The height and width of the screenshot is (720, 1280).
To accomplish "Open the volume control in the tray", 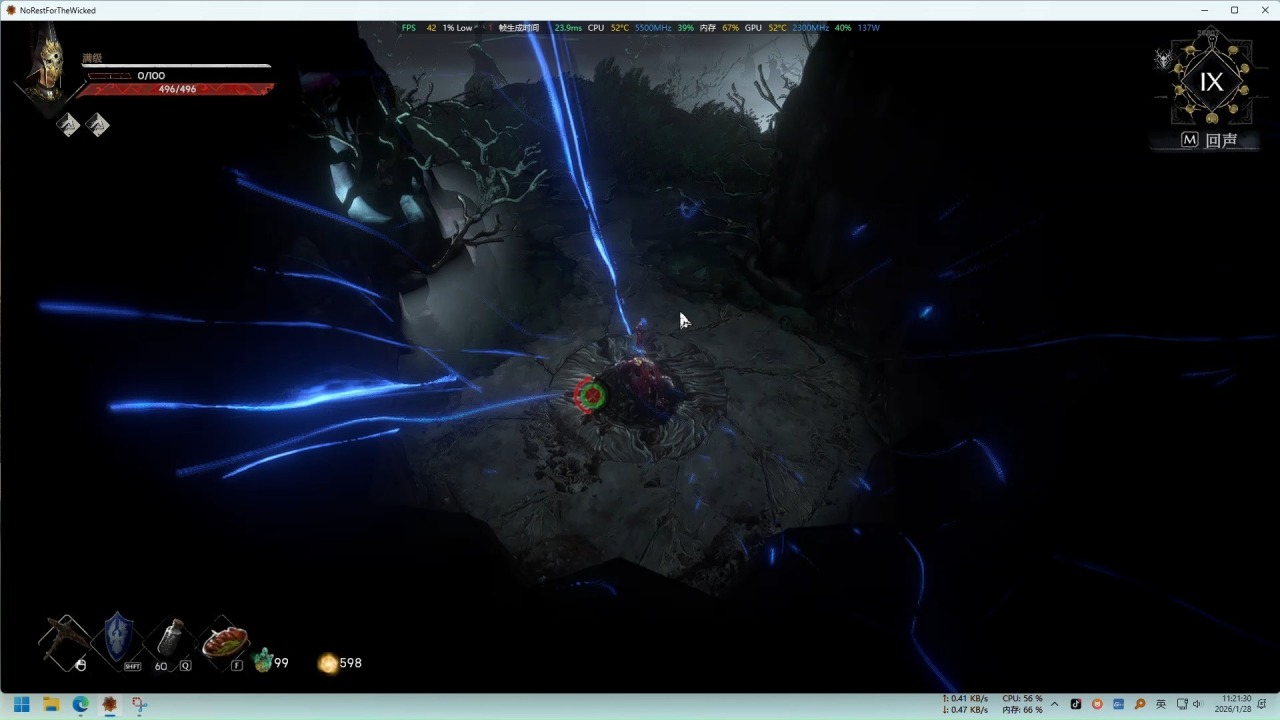I will [x=1198, y=704].
